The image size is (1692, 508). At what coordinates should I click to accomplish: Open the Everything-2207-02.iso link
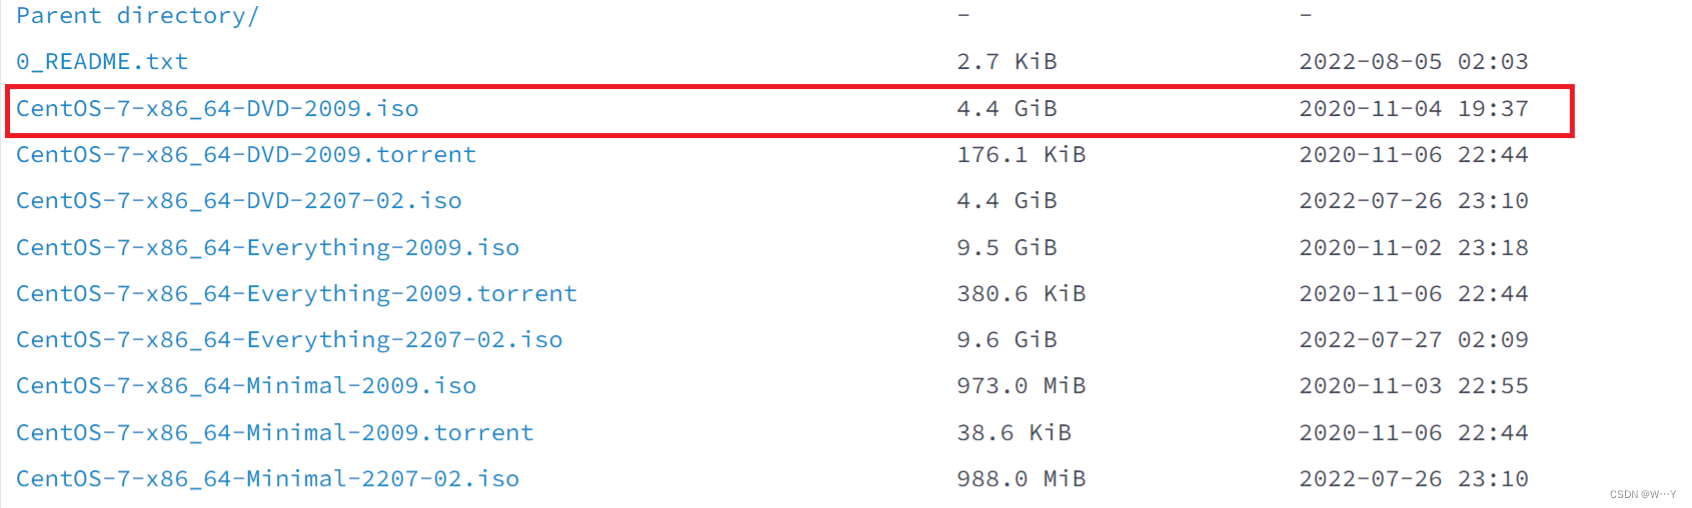[289, 340]
